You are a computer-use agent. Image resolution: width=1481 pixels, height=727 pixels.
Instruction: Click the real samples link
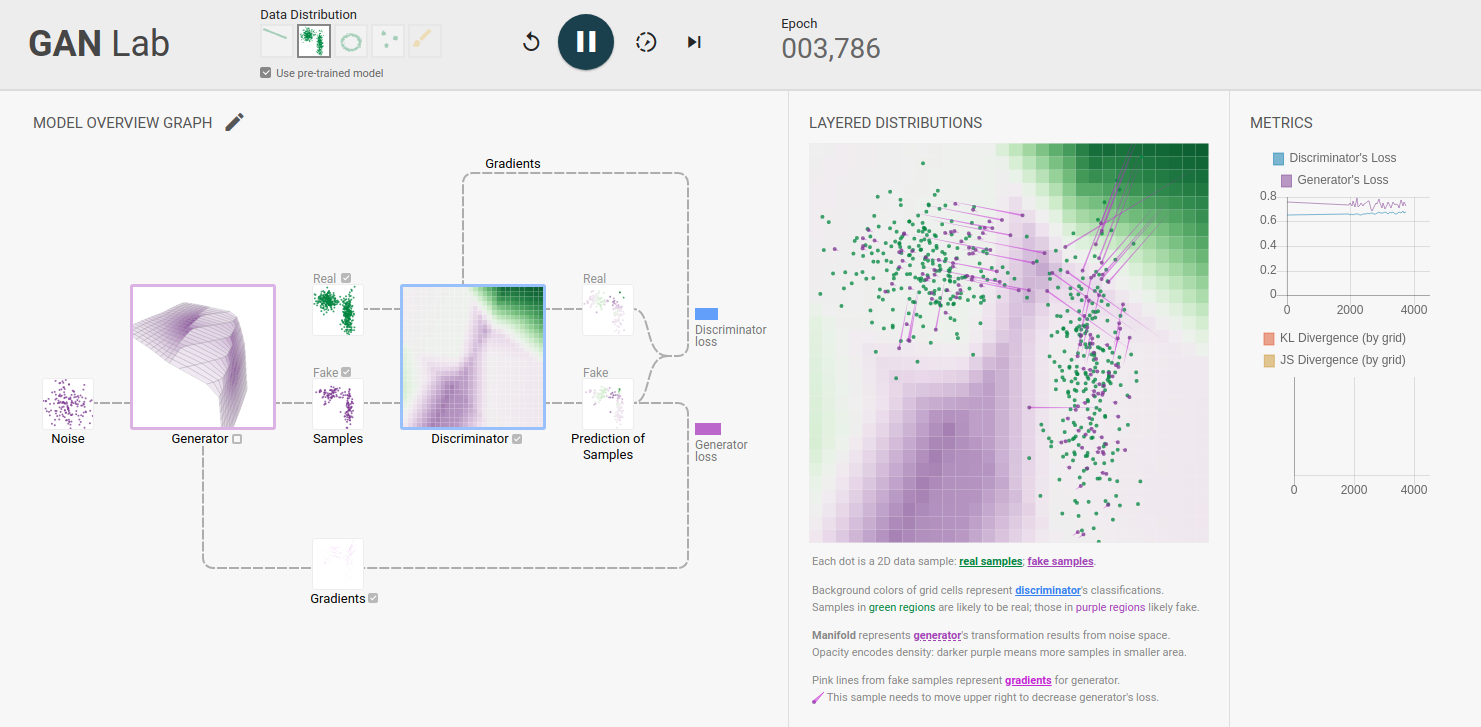(x=991, y=562)
